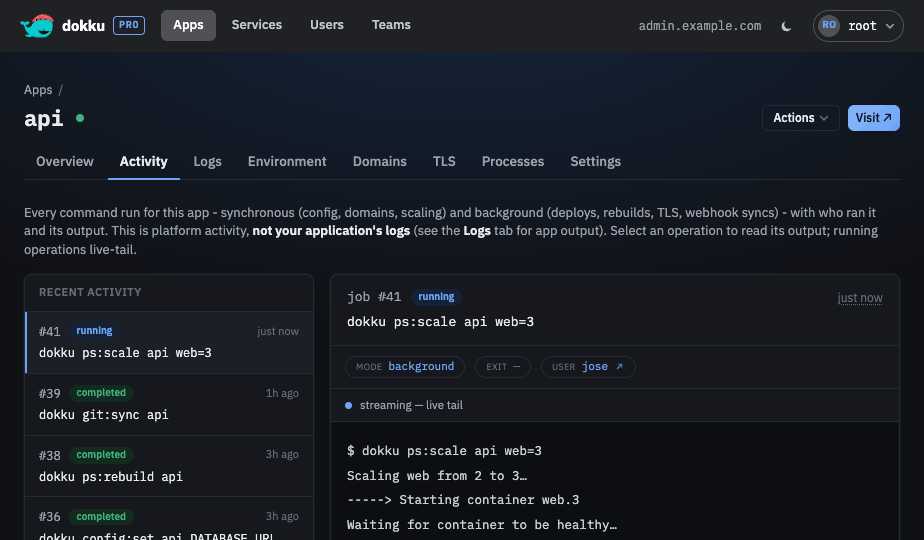Screen dimensions: 924x540
Task: Click the green app status dot
Action: coord(80,118)
